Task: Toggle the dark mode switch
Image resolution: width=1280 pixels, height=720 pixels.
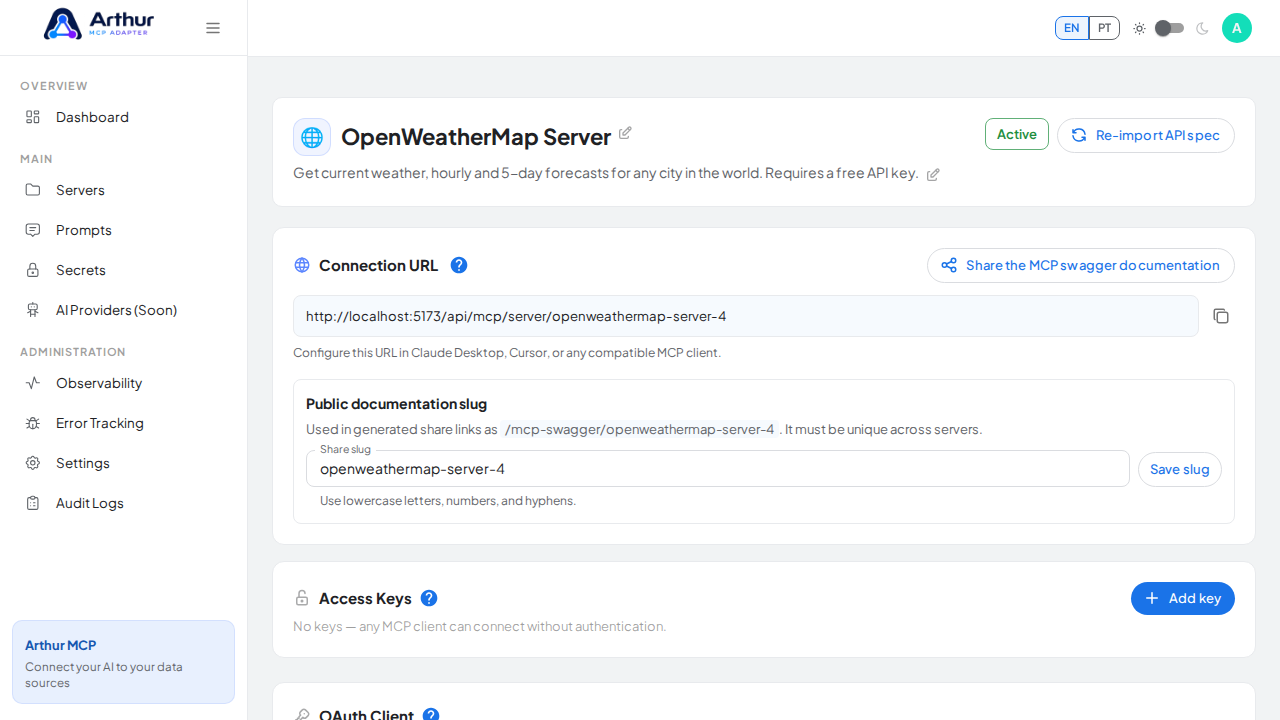Action: click(x=1170, y=28)
